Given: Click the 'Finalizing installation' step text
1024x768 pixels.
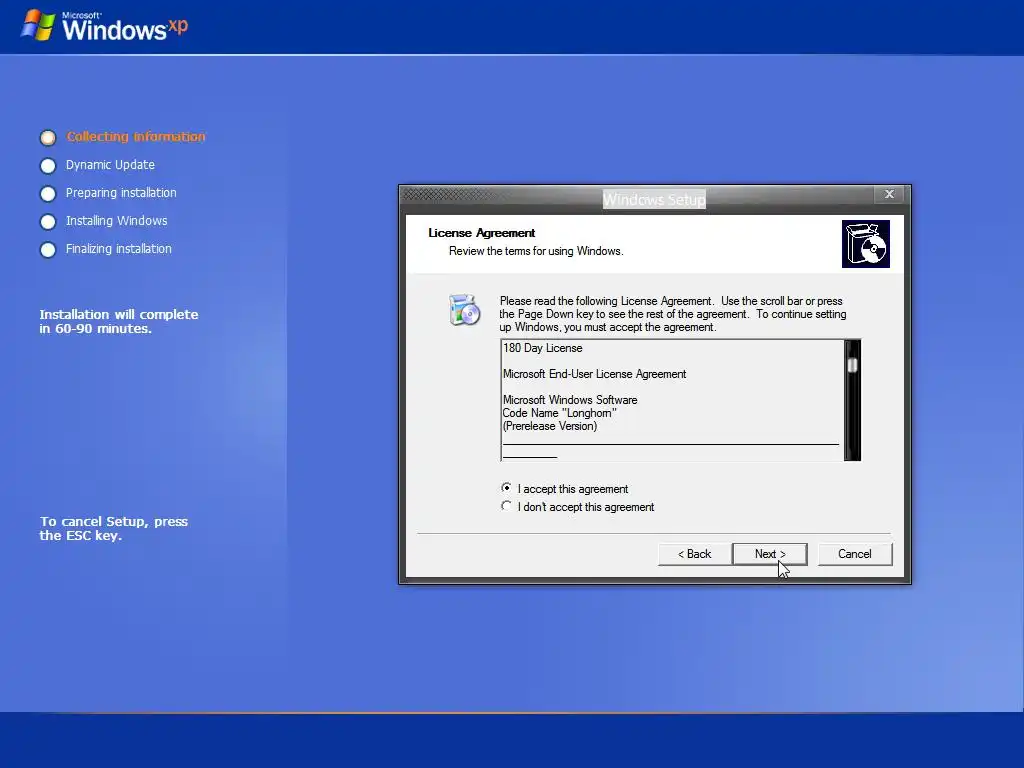Looking at the screenshot, I should point(118,249).
